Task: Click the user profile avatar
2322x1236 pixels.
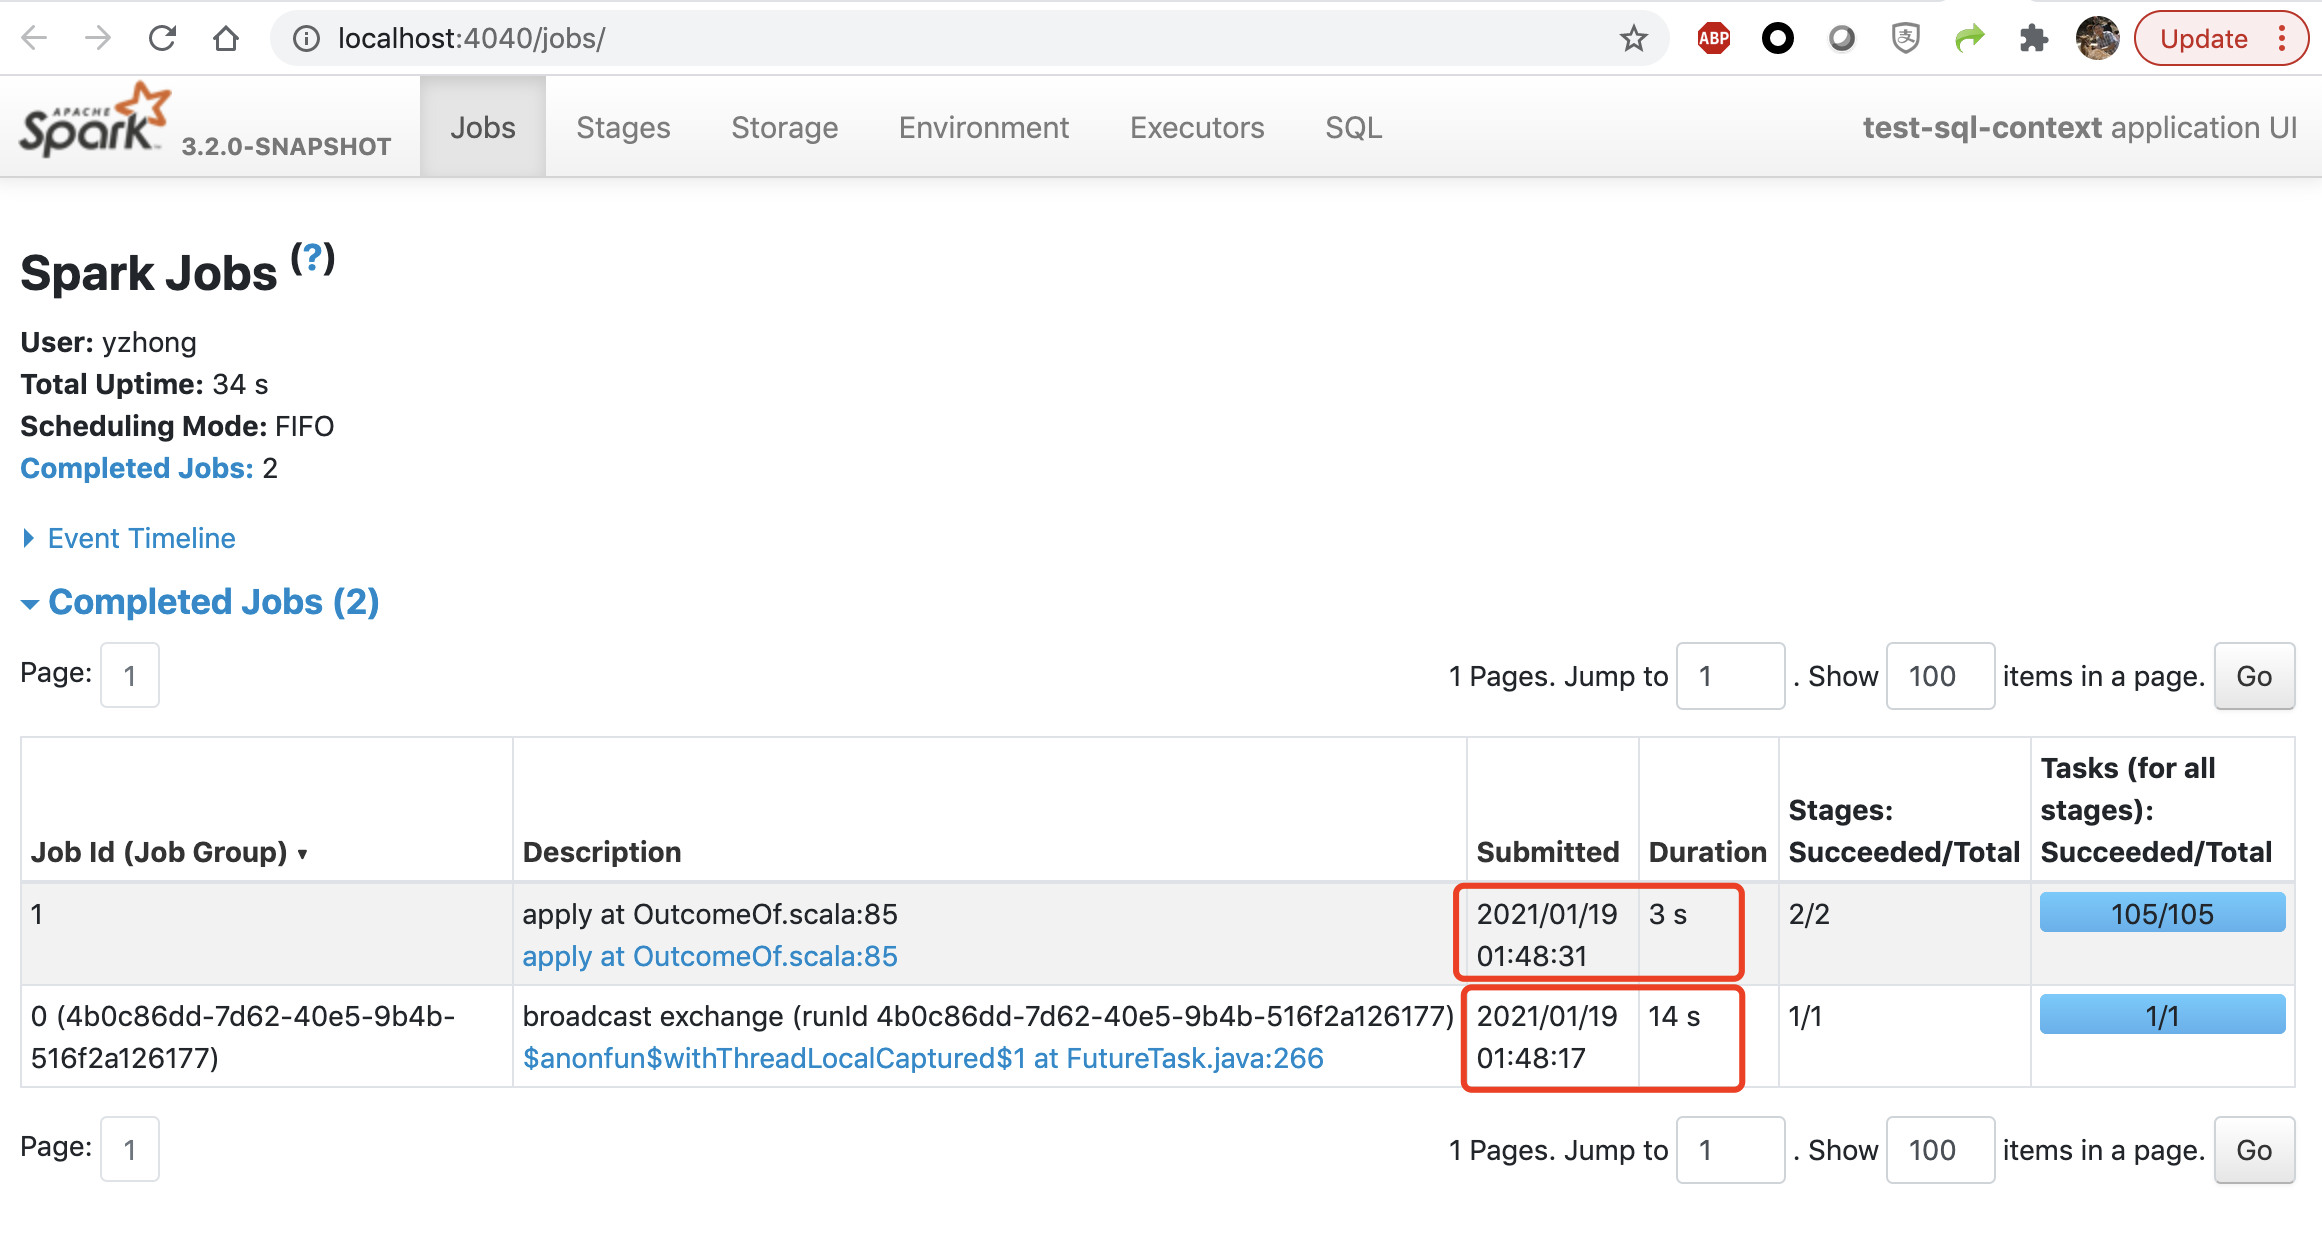Action: point(2097,39)
